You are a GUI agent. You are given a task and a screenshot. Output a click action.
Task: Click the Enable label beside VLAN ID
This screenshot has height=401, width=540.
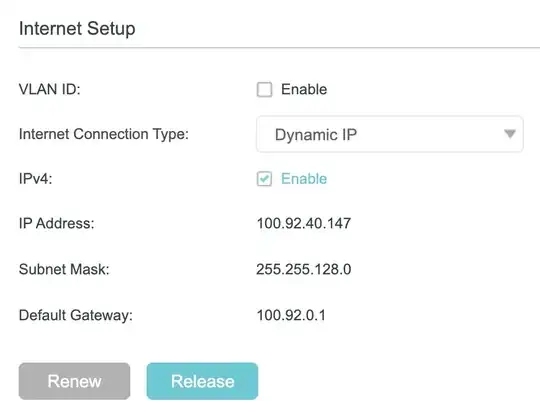pyautogui.click(x=304, y=90)
